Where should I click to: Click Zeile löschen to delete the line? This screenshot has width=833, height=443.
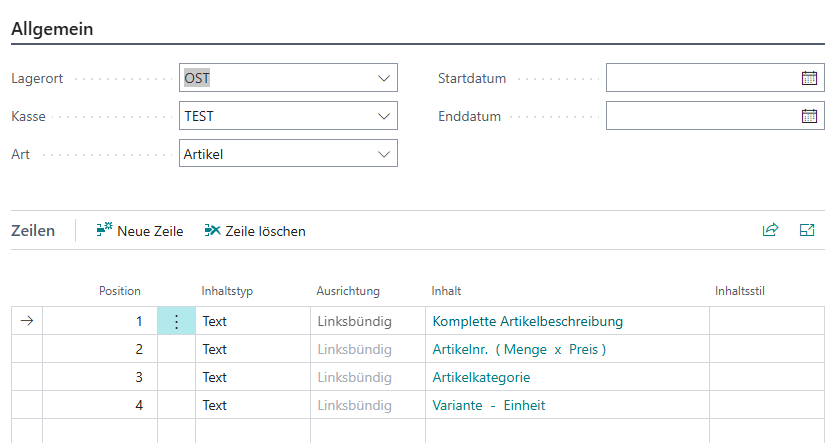tap(255, 231)
